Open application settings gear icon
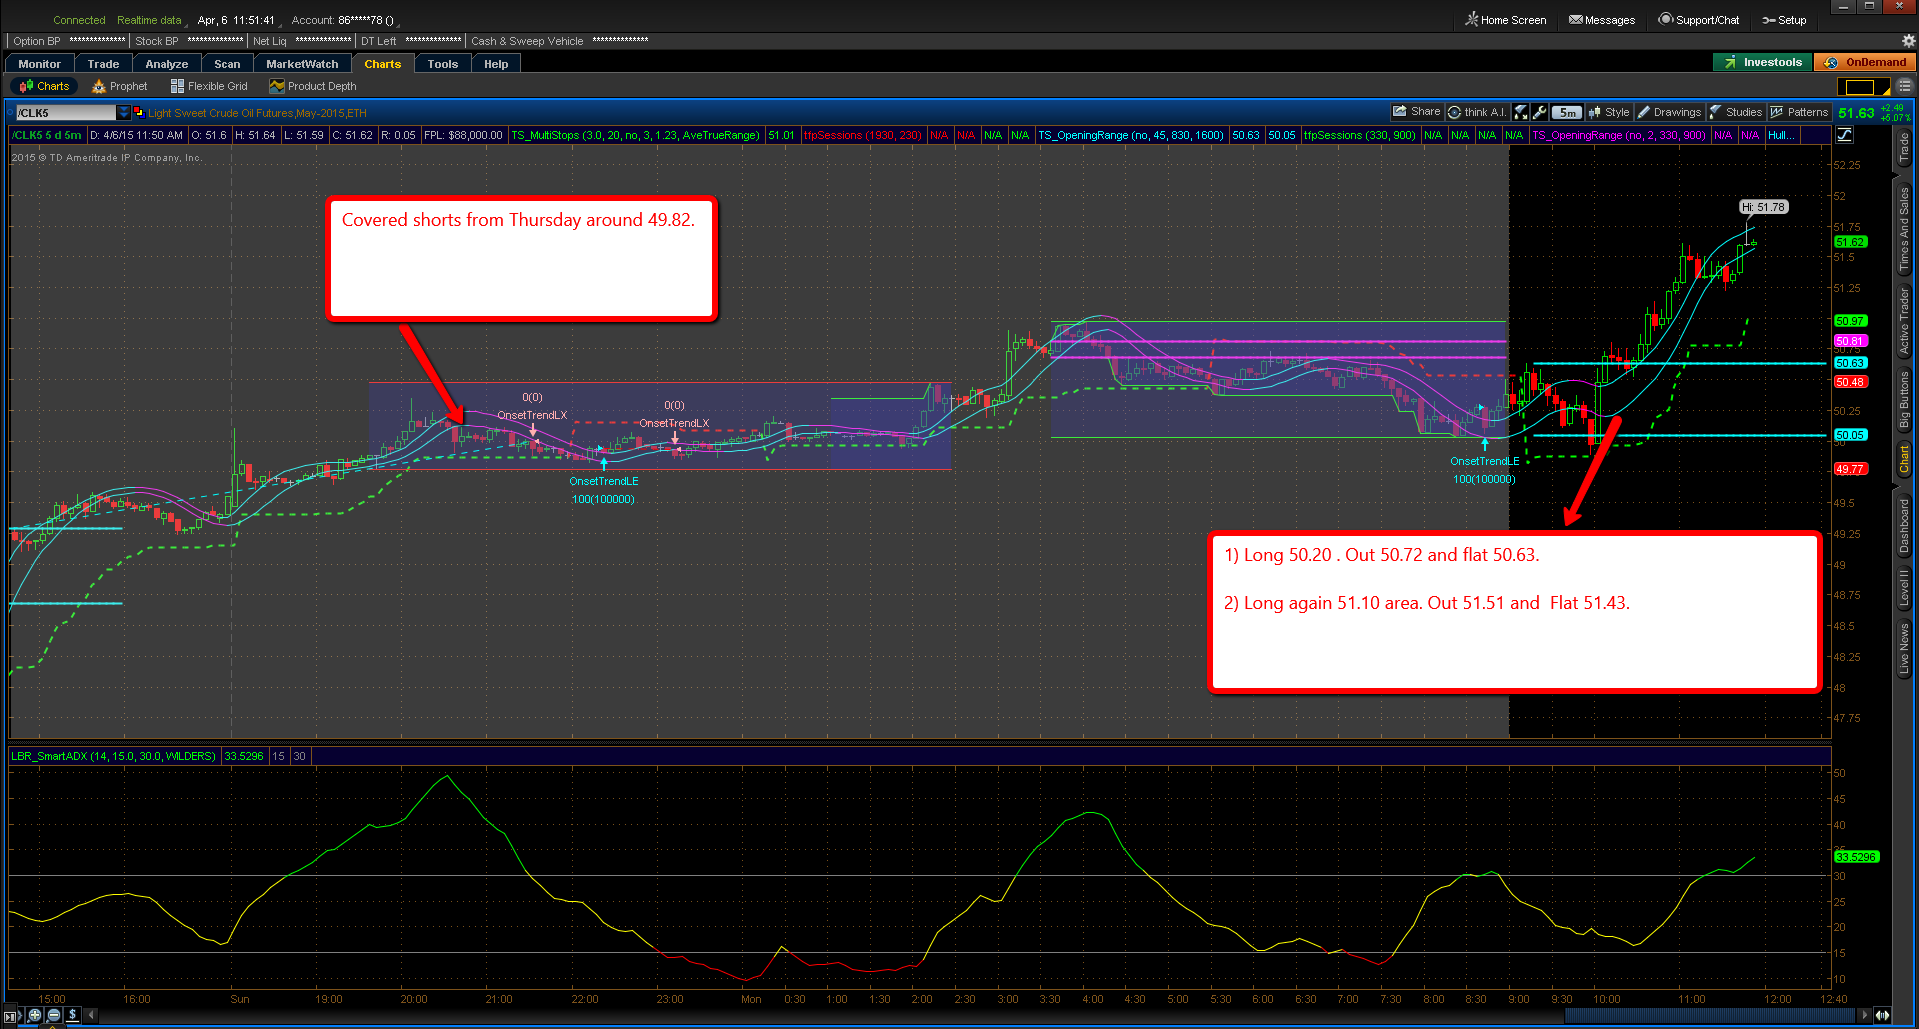This screenshot has height=1029, width=1919. (1908, 41)
